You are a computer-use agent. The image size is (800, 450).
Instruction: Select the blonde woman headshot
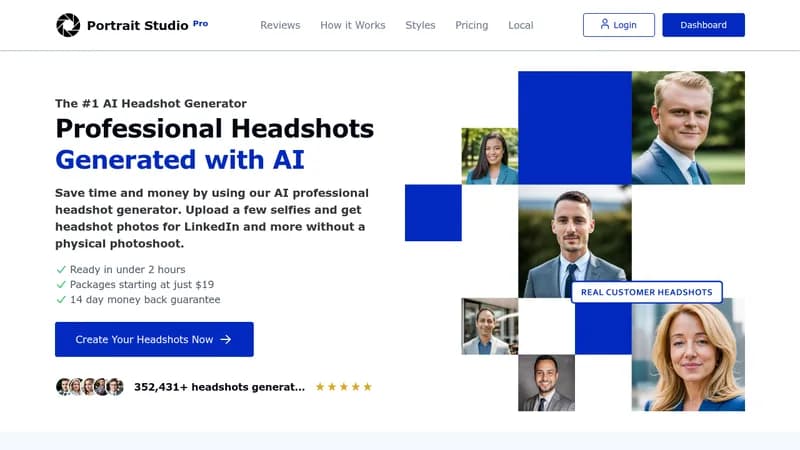pyautogui.click(x=688, y=355)
